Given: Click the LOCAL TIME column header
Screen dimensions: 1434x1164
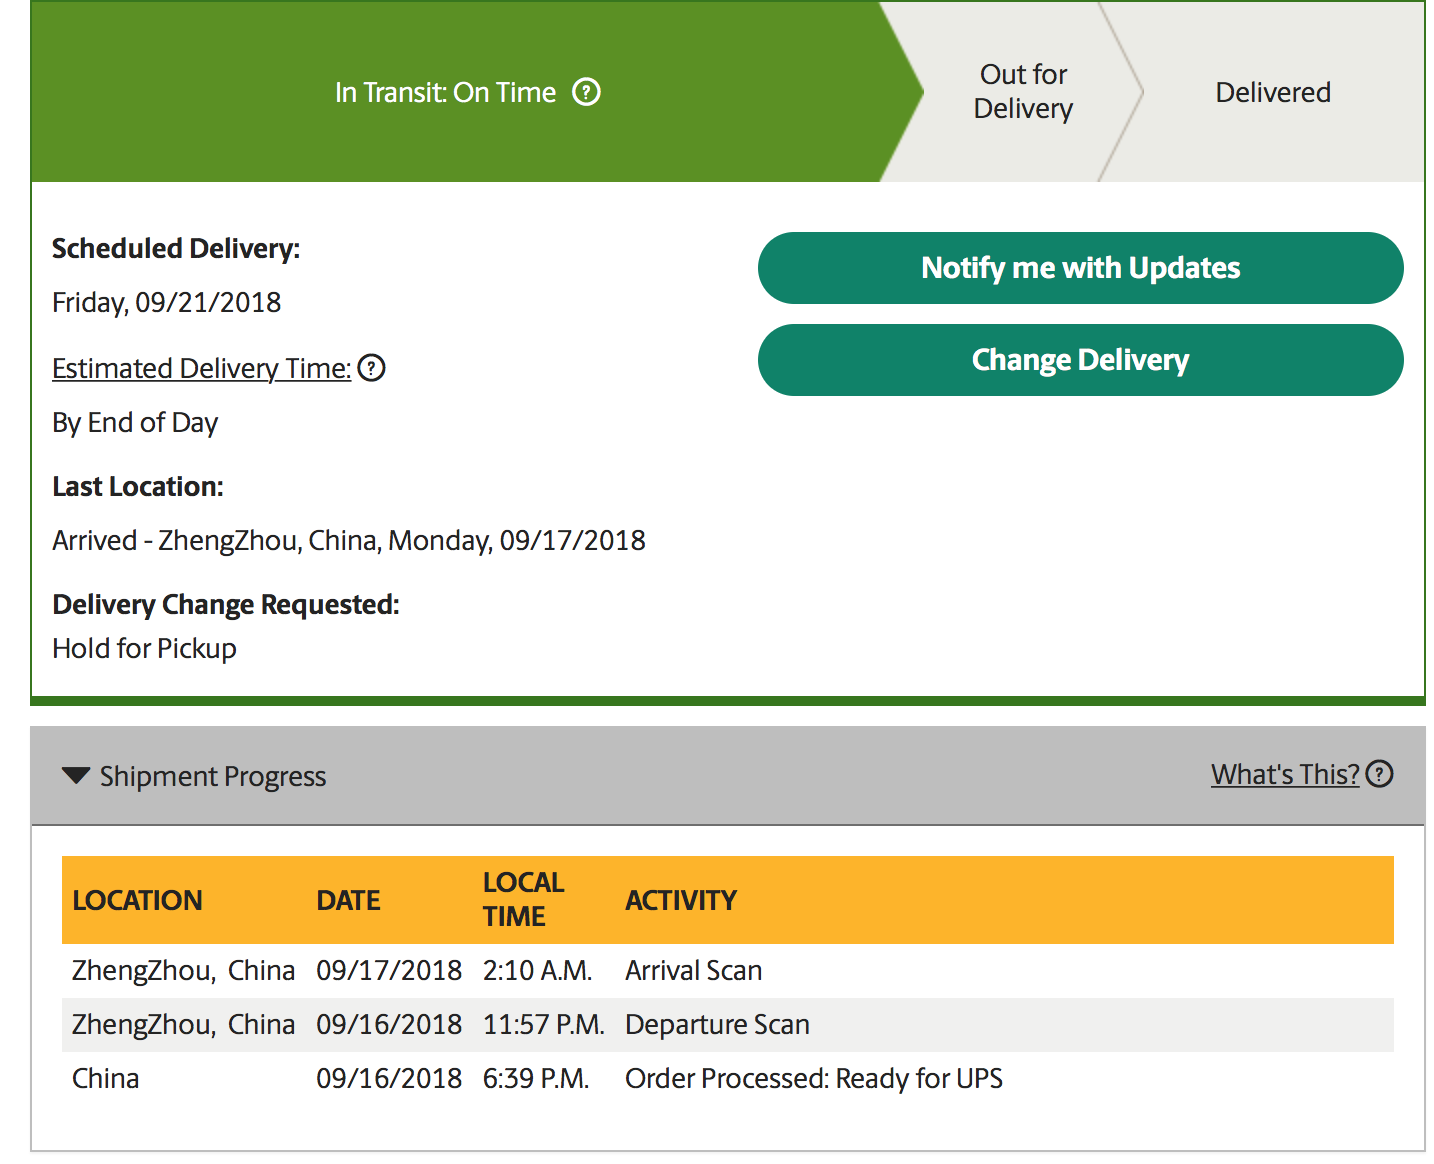Looking at the screenshot, I should tap(523, 899).
